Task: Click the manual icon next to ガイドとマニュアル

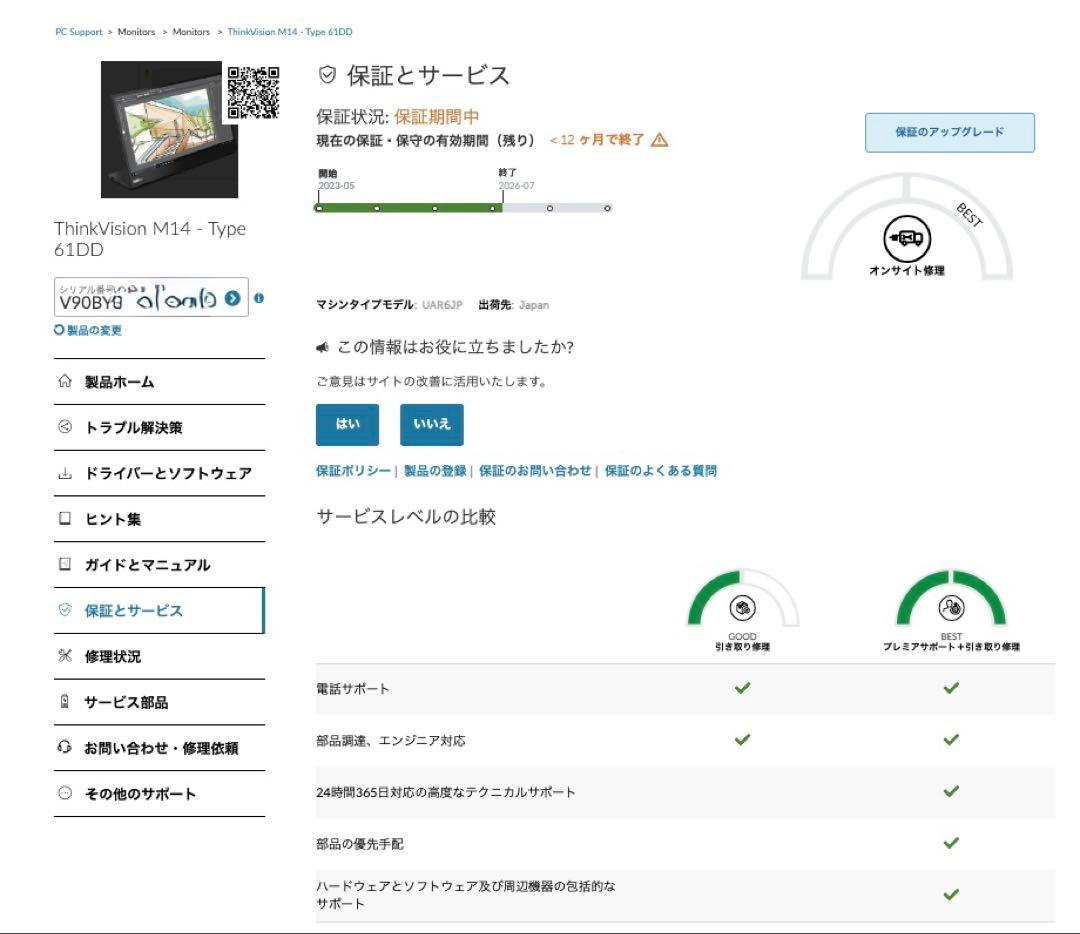Action: 66,565
